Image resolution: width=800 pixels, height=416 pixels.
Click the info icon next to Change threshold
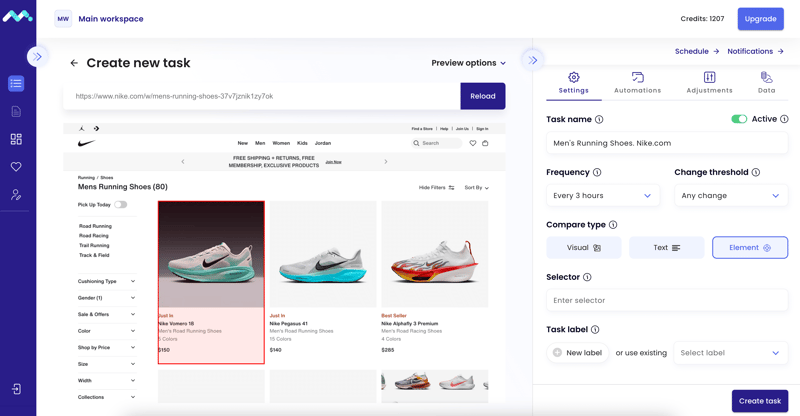756,172
